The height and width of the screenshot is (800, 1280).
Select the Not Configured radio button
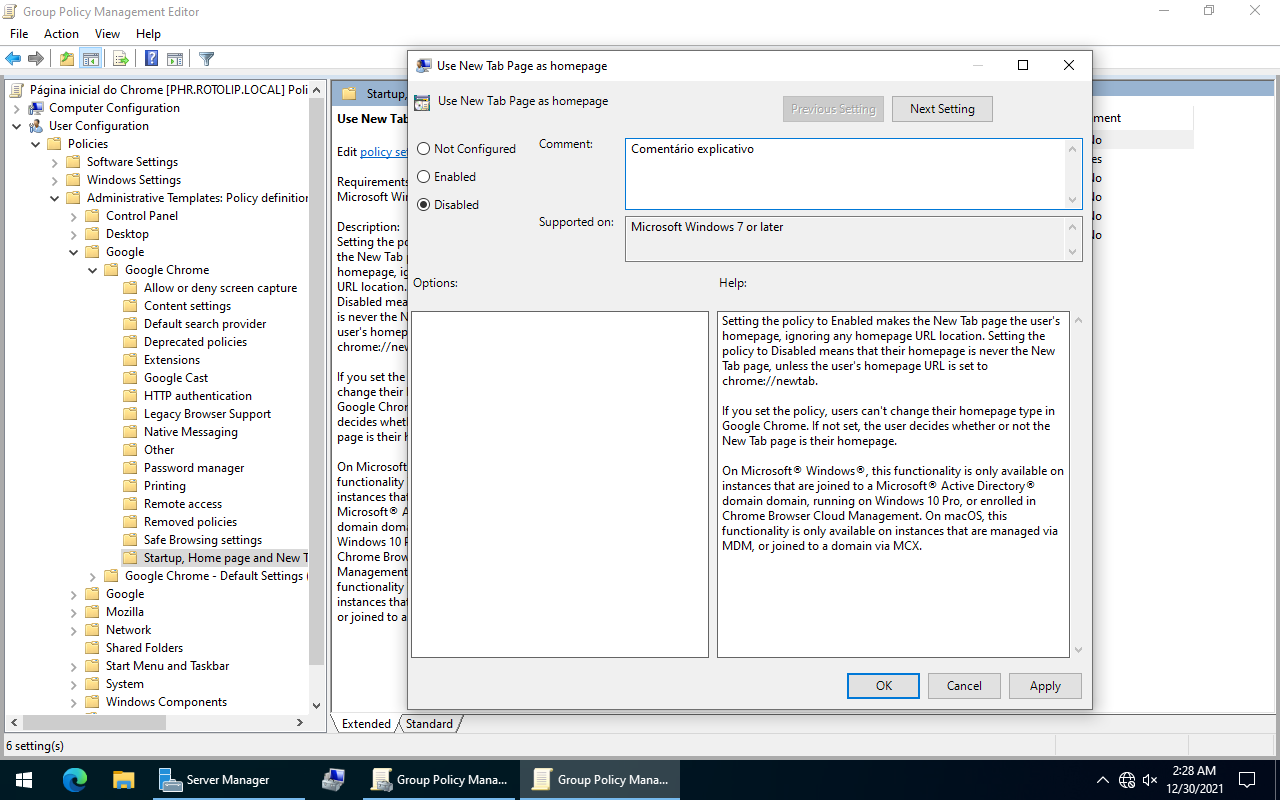click(424, 149)
